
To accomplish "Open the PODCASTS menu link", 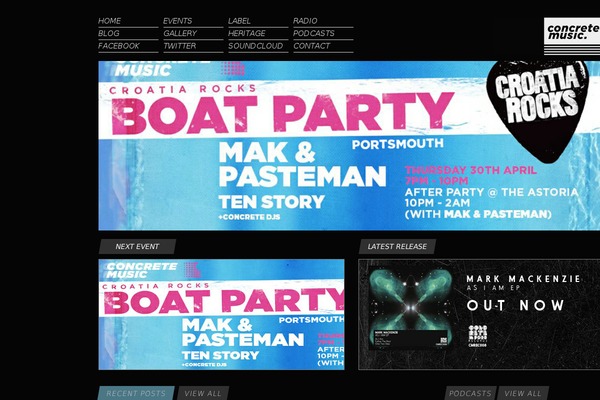I will 314,33.
